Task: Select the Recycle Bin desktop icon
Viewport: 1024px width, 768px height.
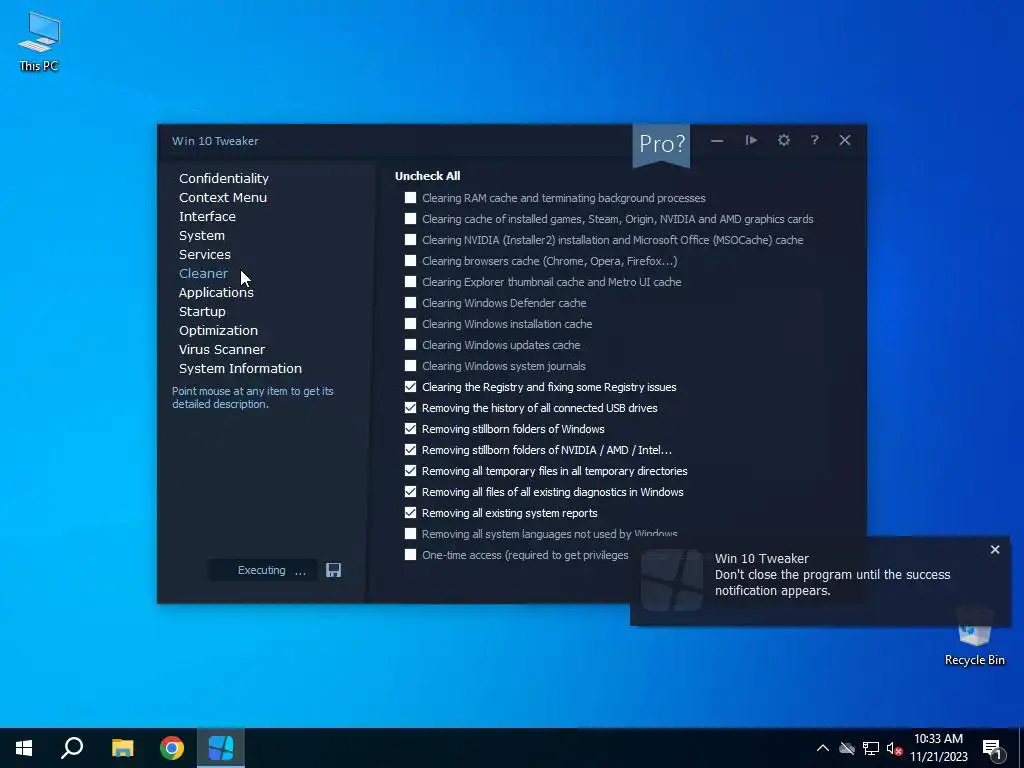Action: coord(974,635)
